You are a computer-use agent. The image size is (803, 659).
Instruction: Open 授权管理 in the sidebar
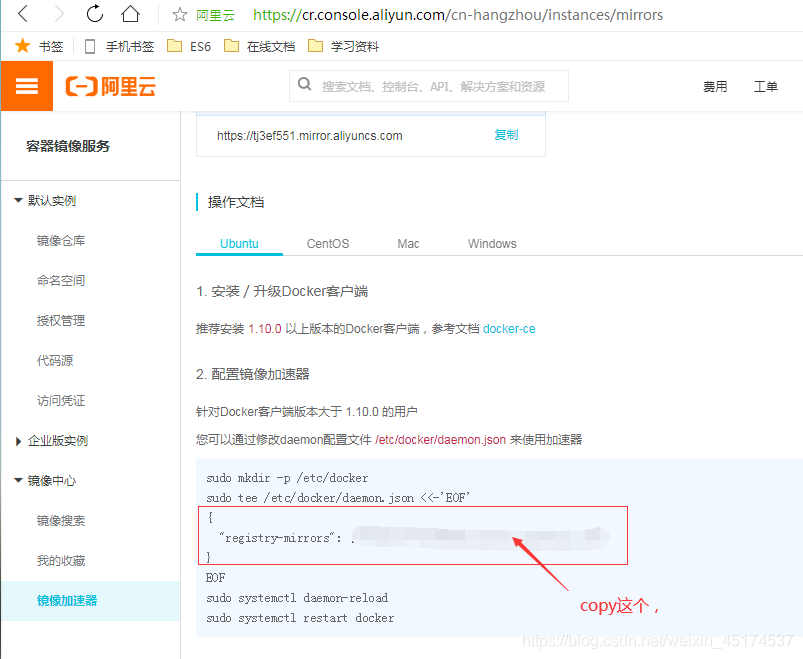click(x=61, y=321)
